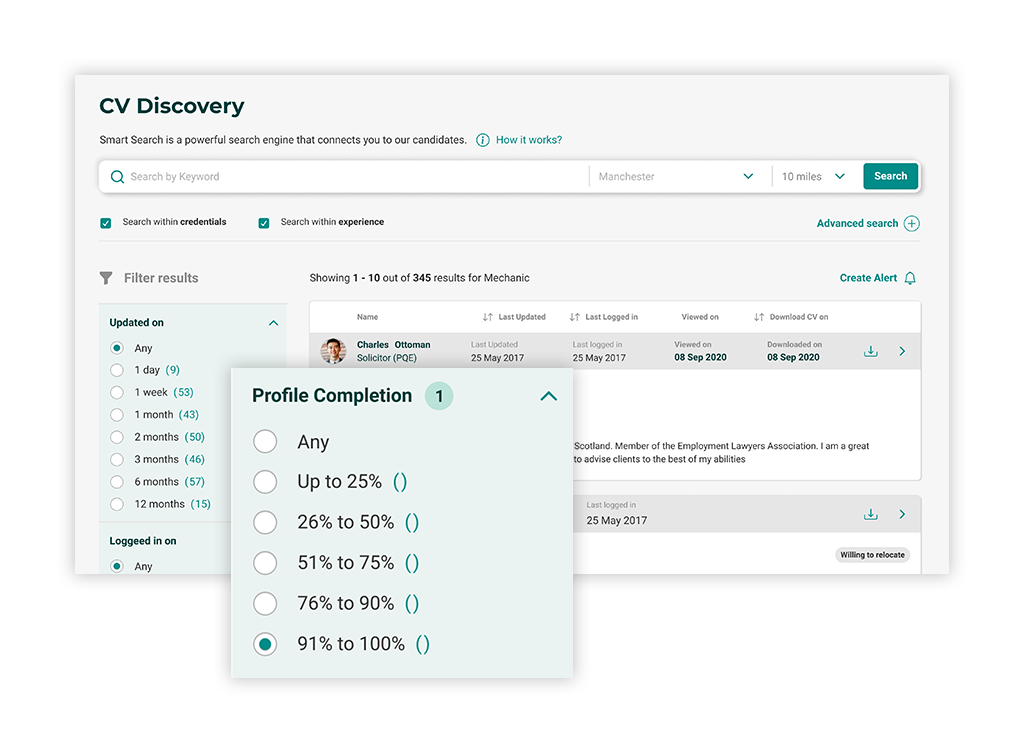
Task: Collapse the Updated on filter section
Action: point(274,323)
